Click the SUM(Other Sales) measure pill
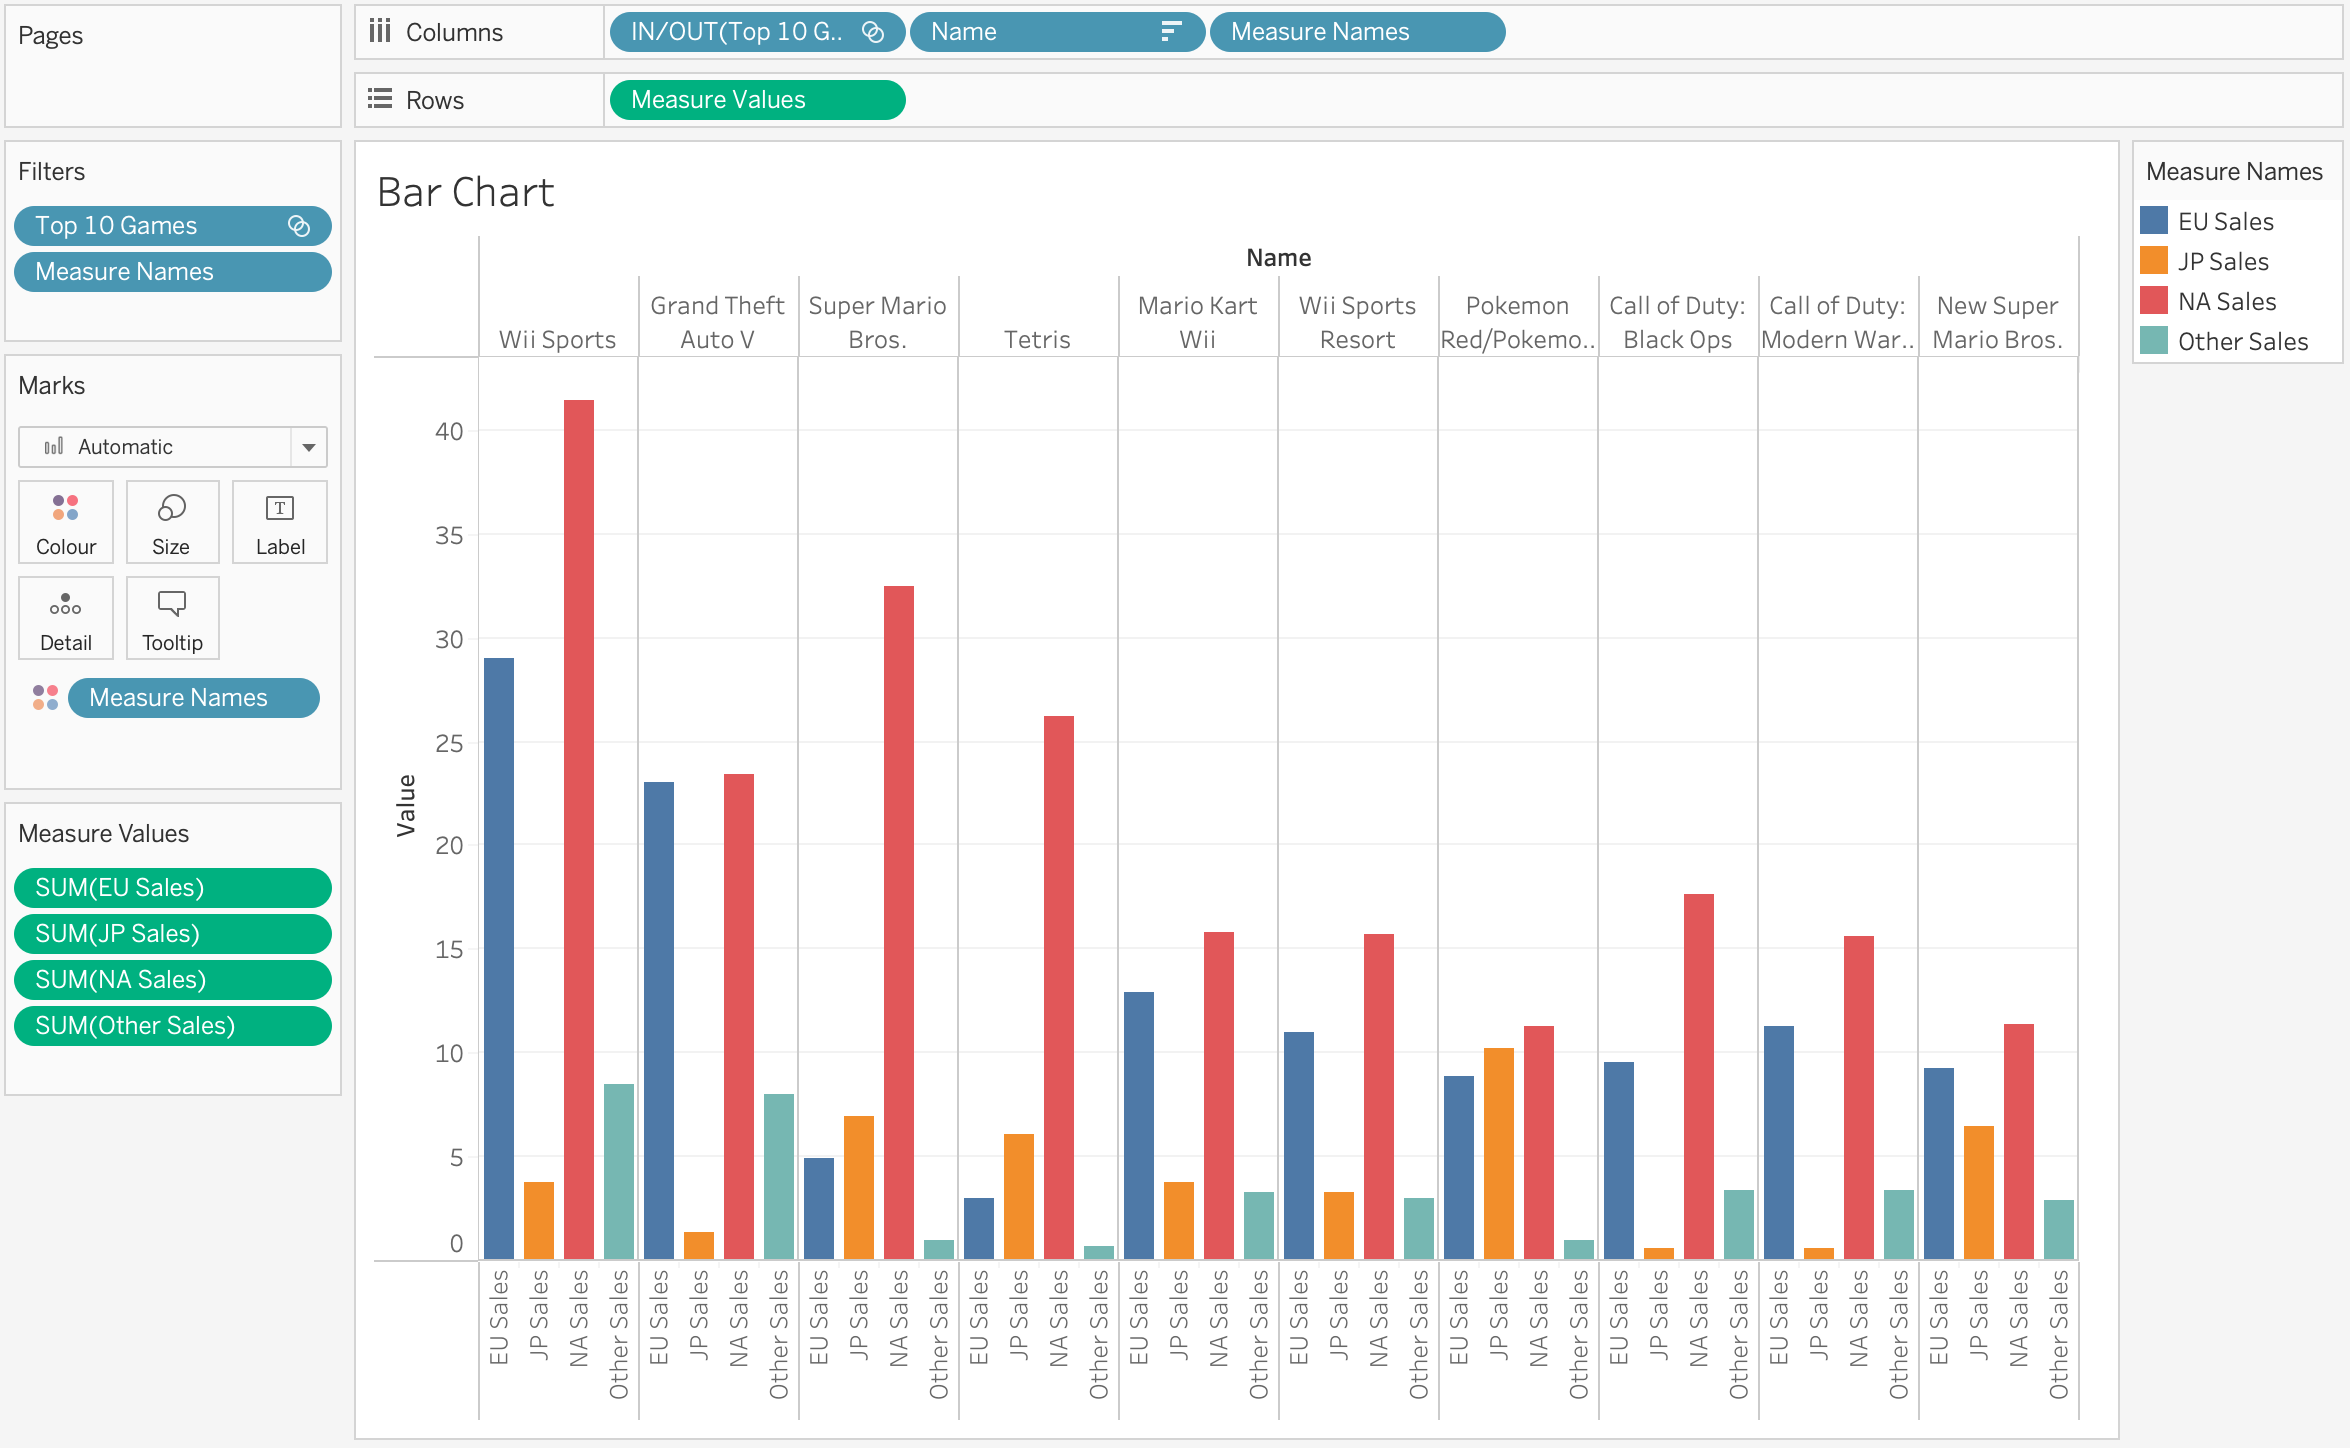The height and width of the screenshot is (1448, 2350). pos(173,1026)
